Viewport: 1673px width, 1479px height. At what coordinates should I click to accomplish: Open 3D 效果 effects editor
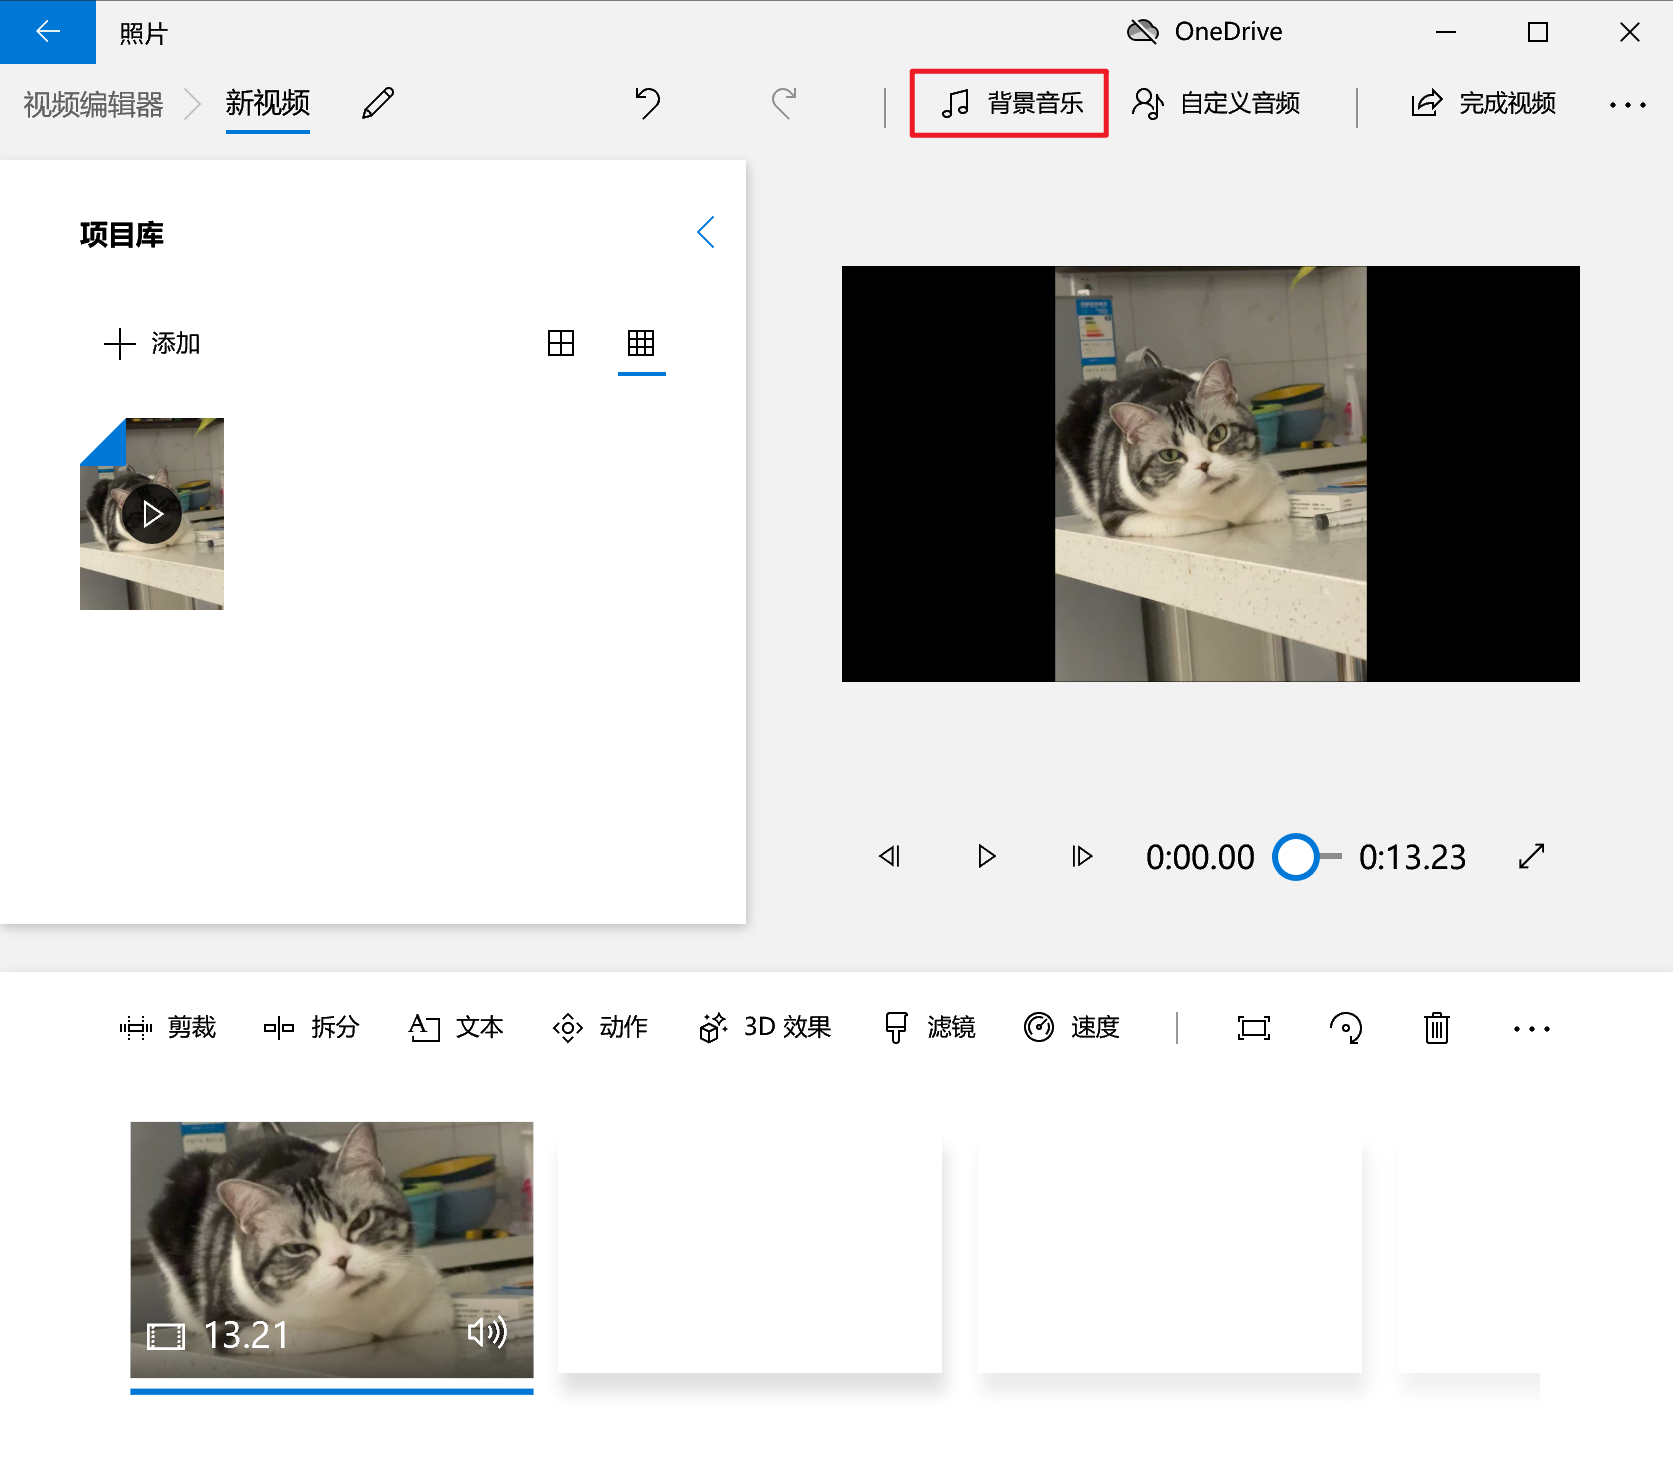click(765, 1027)
